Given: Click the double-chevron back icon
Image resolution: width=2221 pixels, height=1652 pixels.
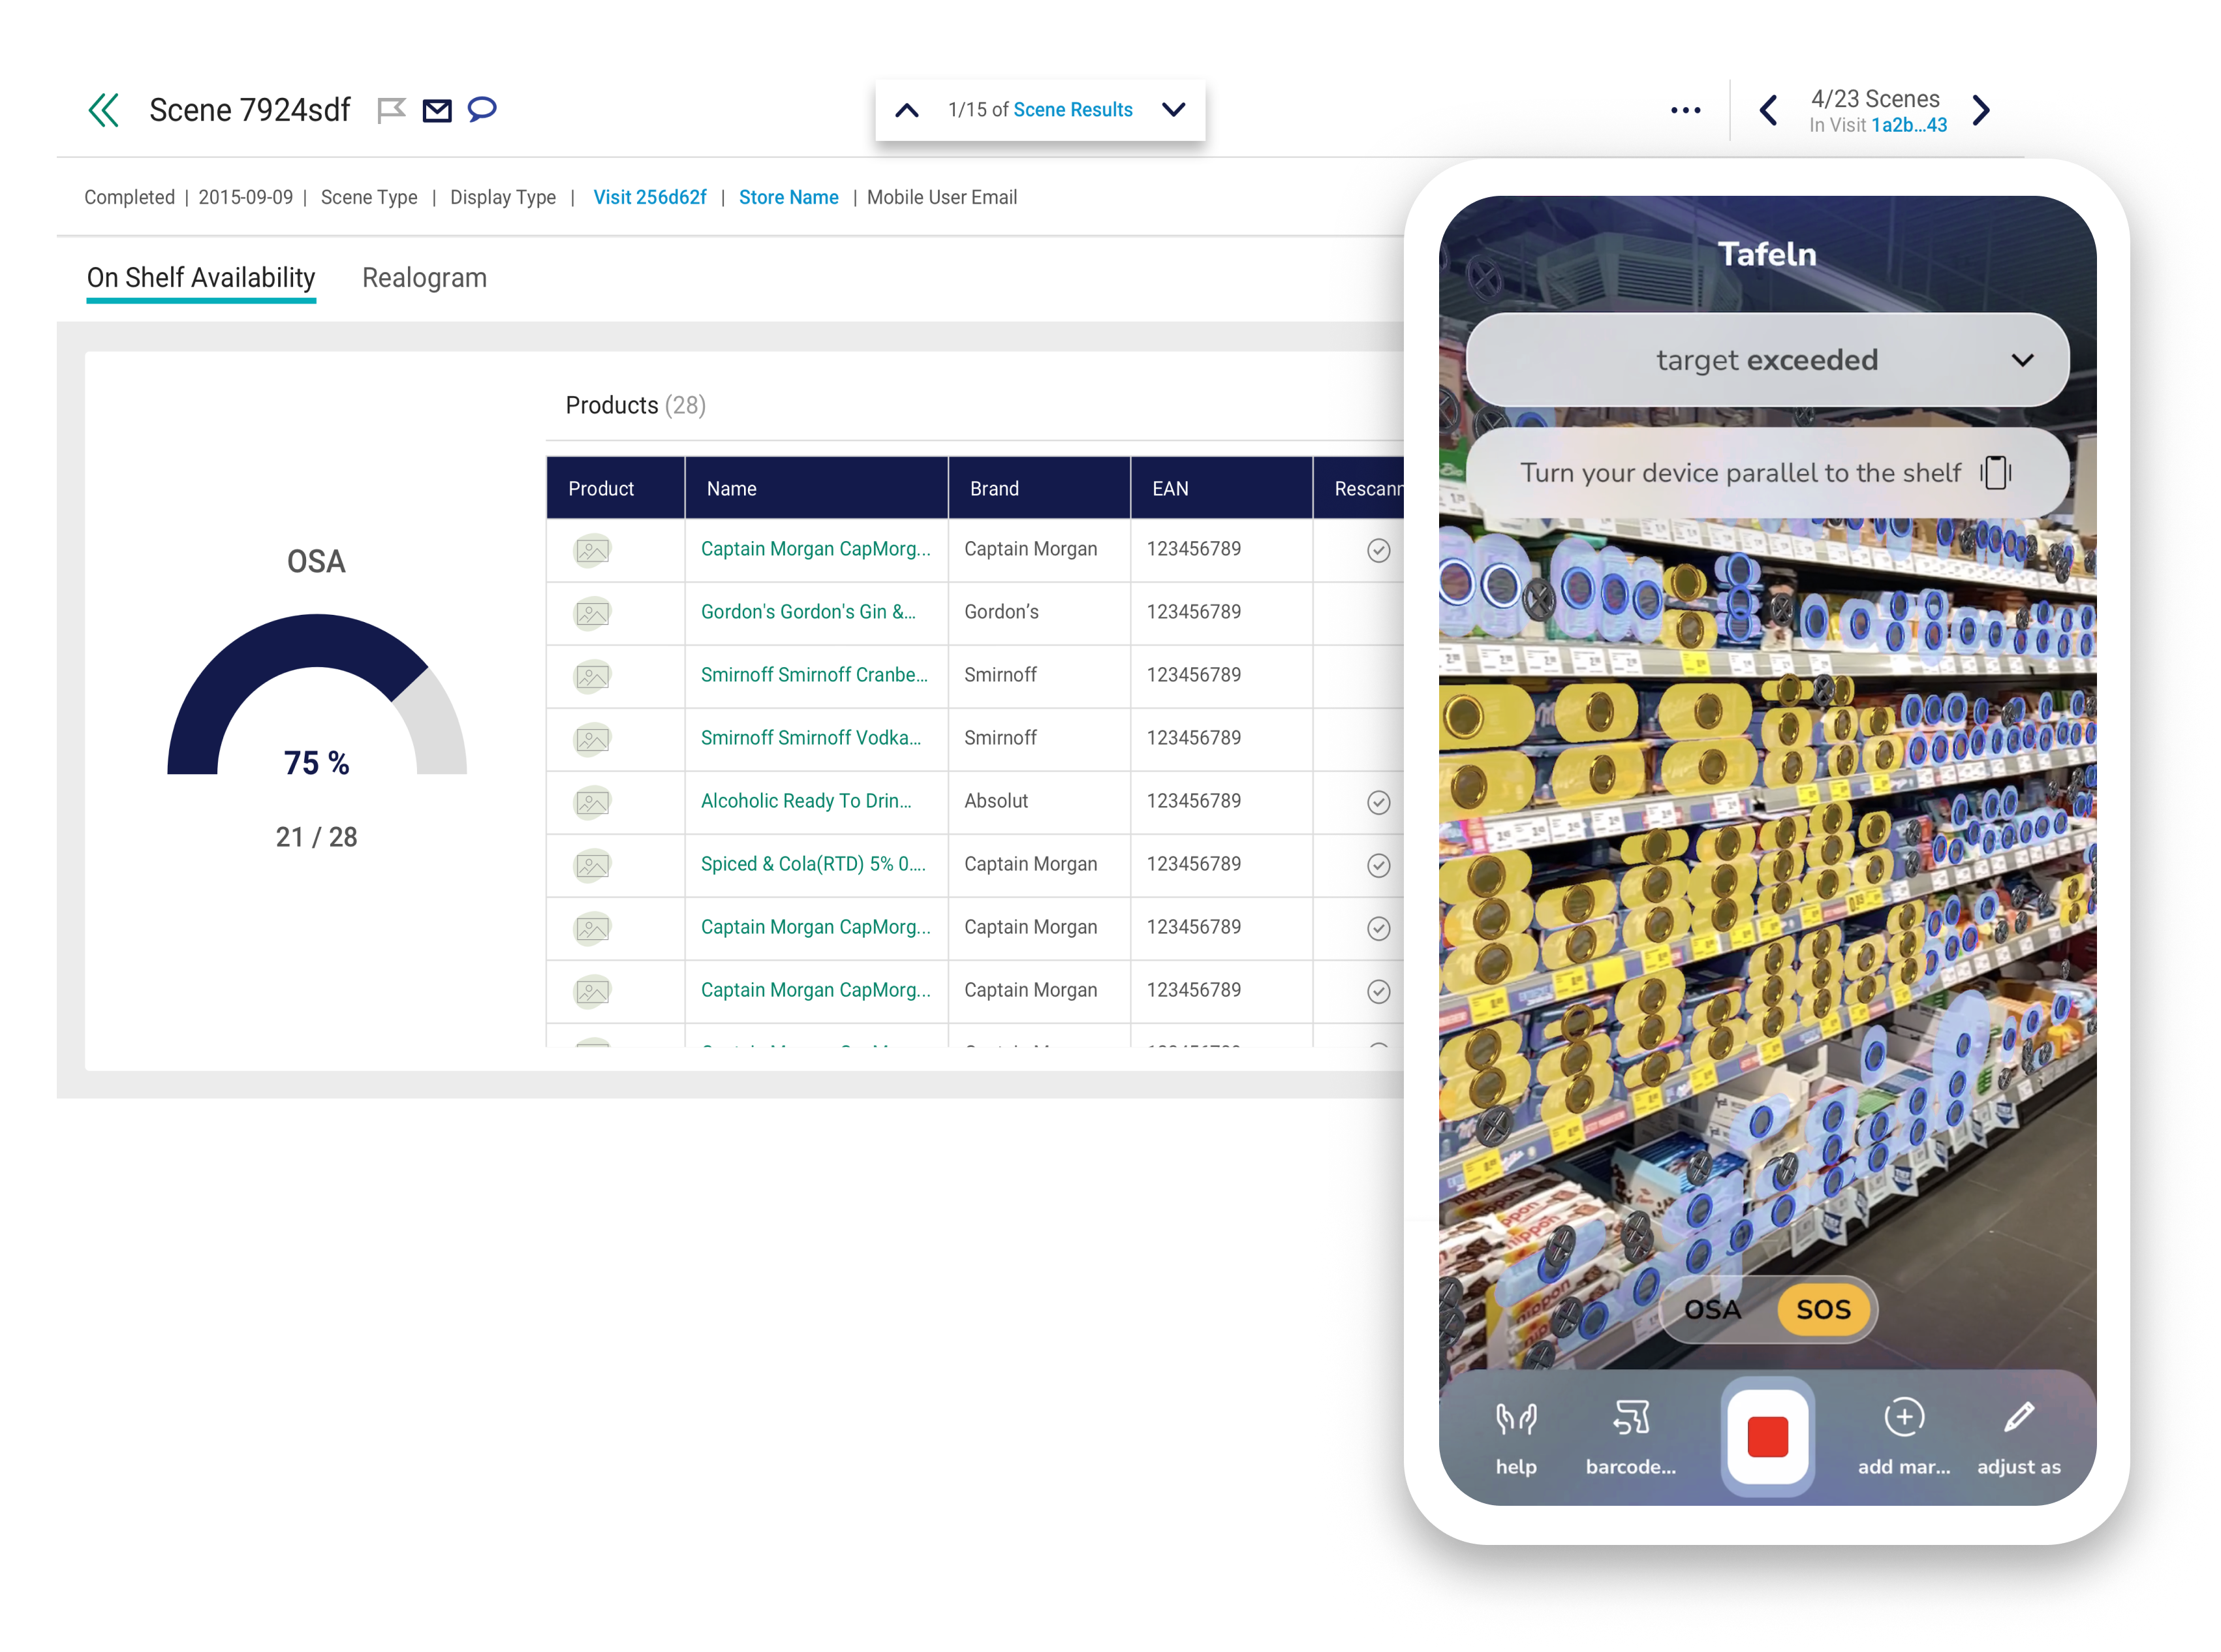Looking at the screenshot, I should [104, 110].
